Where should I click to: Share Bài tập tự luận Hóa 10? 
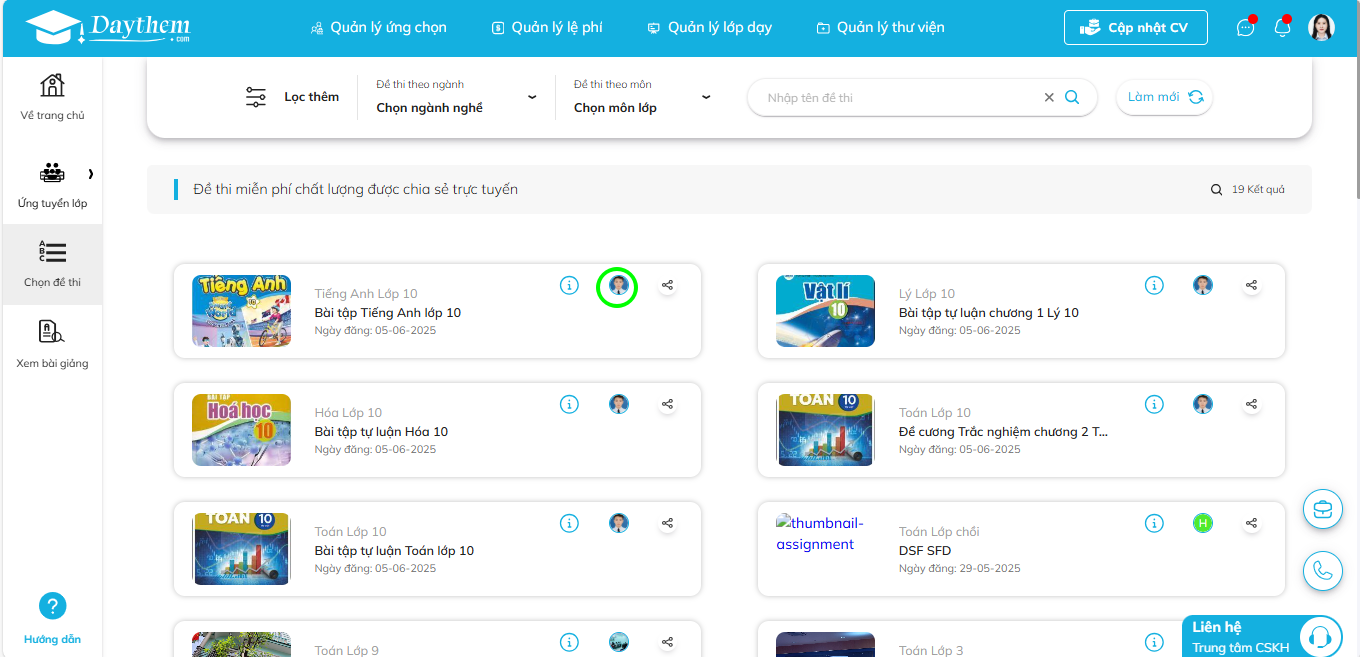667,405
